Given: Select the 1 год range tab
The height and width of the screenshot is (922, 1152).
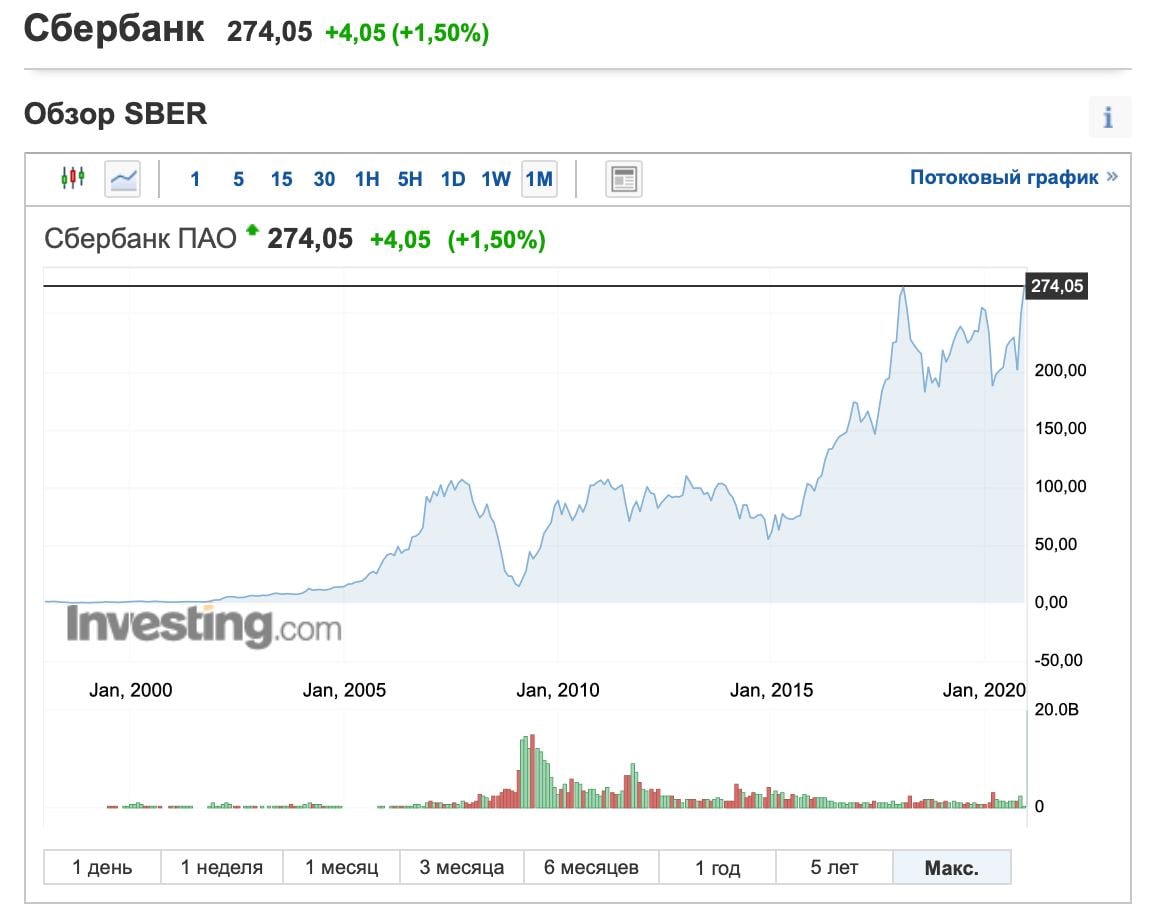Looking at the screenshot, I should click(x=718, y=868).
